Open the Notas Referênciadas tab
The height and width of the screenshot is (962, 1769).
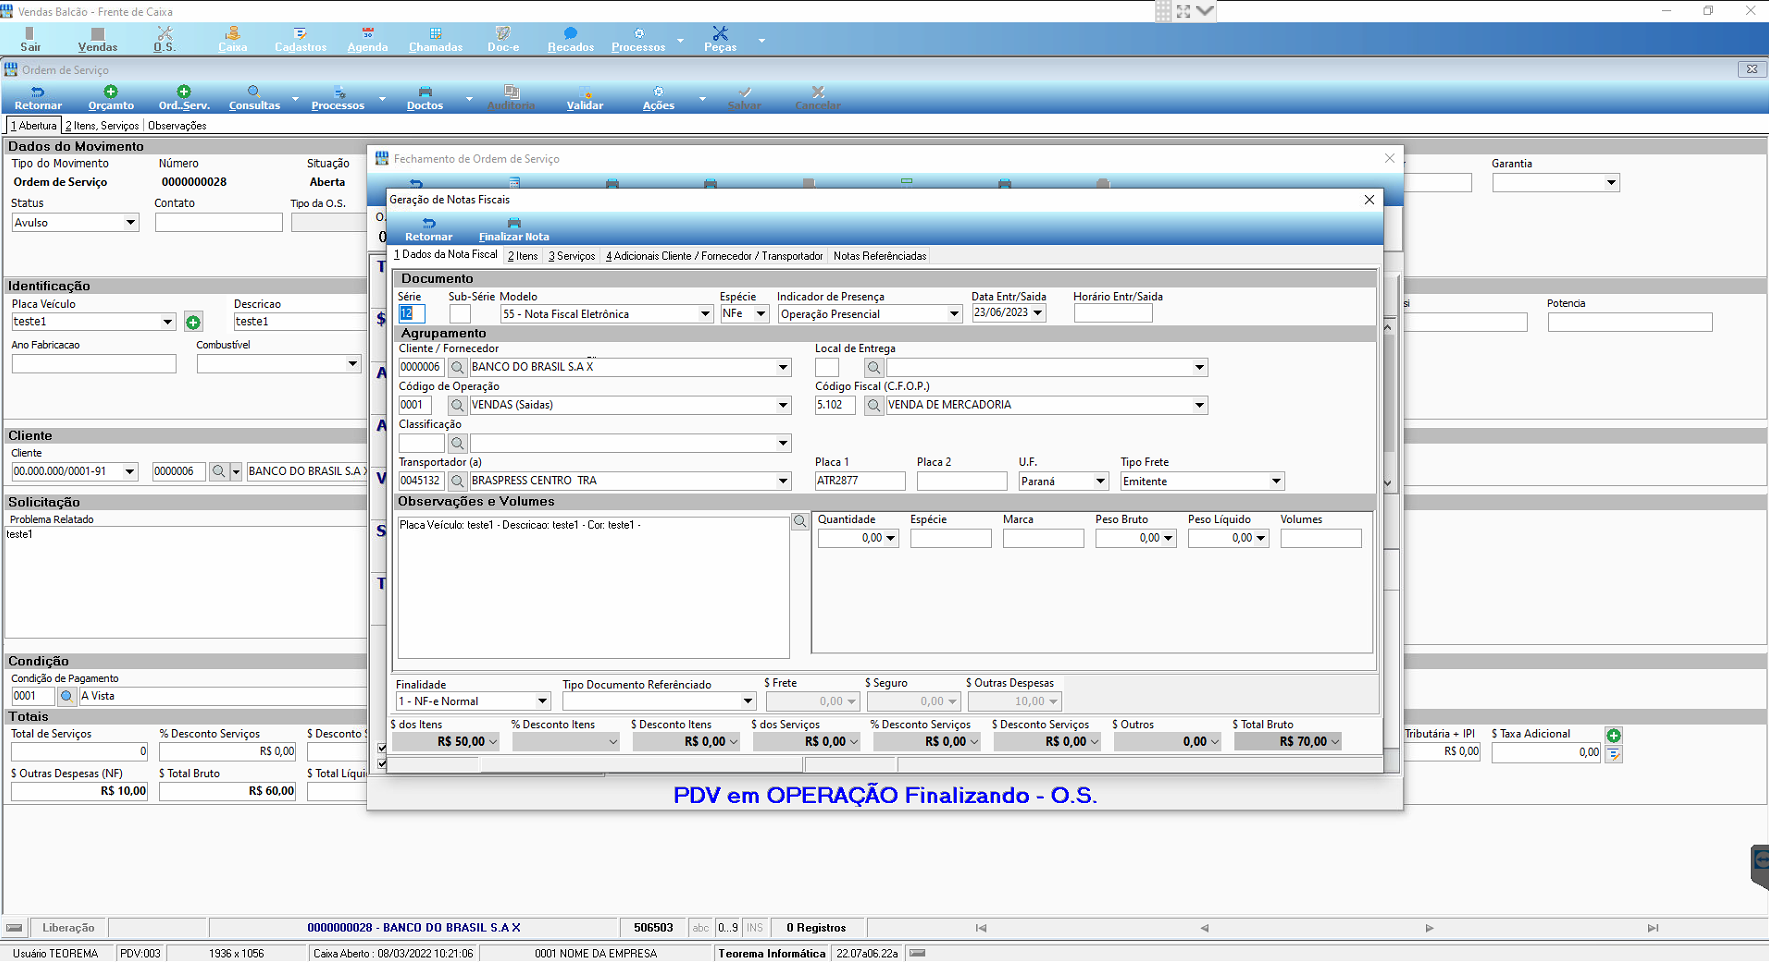pos(880,256)
